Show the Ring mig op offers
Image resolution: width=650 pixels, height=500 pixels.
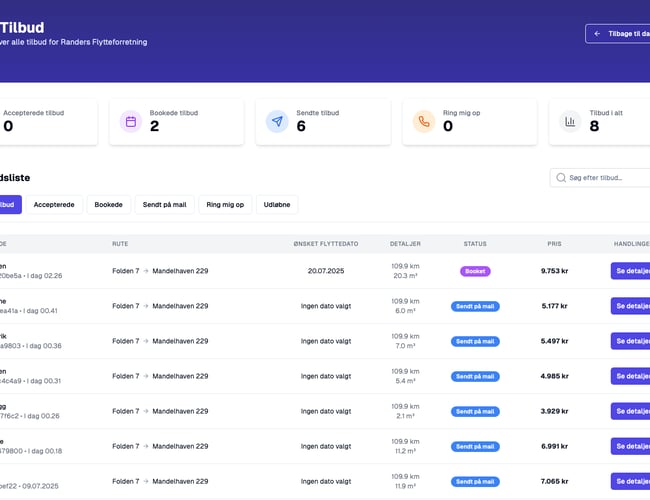[x=225, y=204]
